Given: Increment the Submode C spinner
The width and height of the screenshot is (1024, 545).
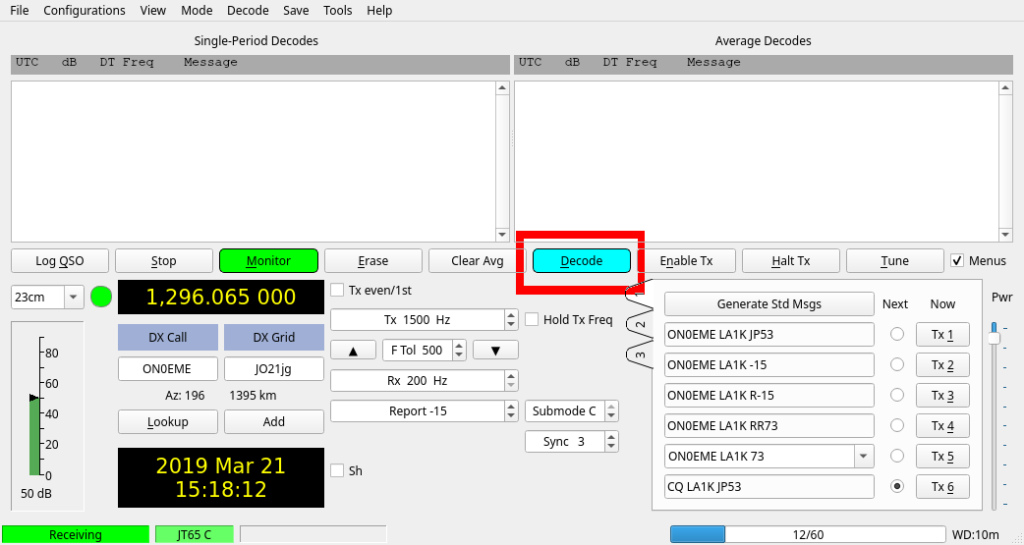Looking at the screenshot, I should pos(611,406).
